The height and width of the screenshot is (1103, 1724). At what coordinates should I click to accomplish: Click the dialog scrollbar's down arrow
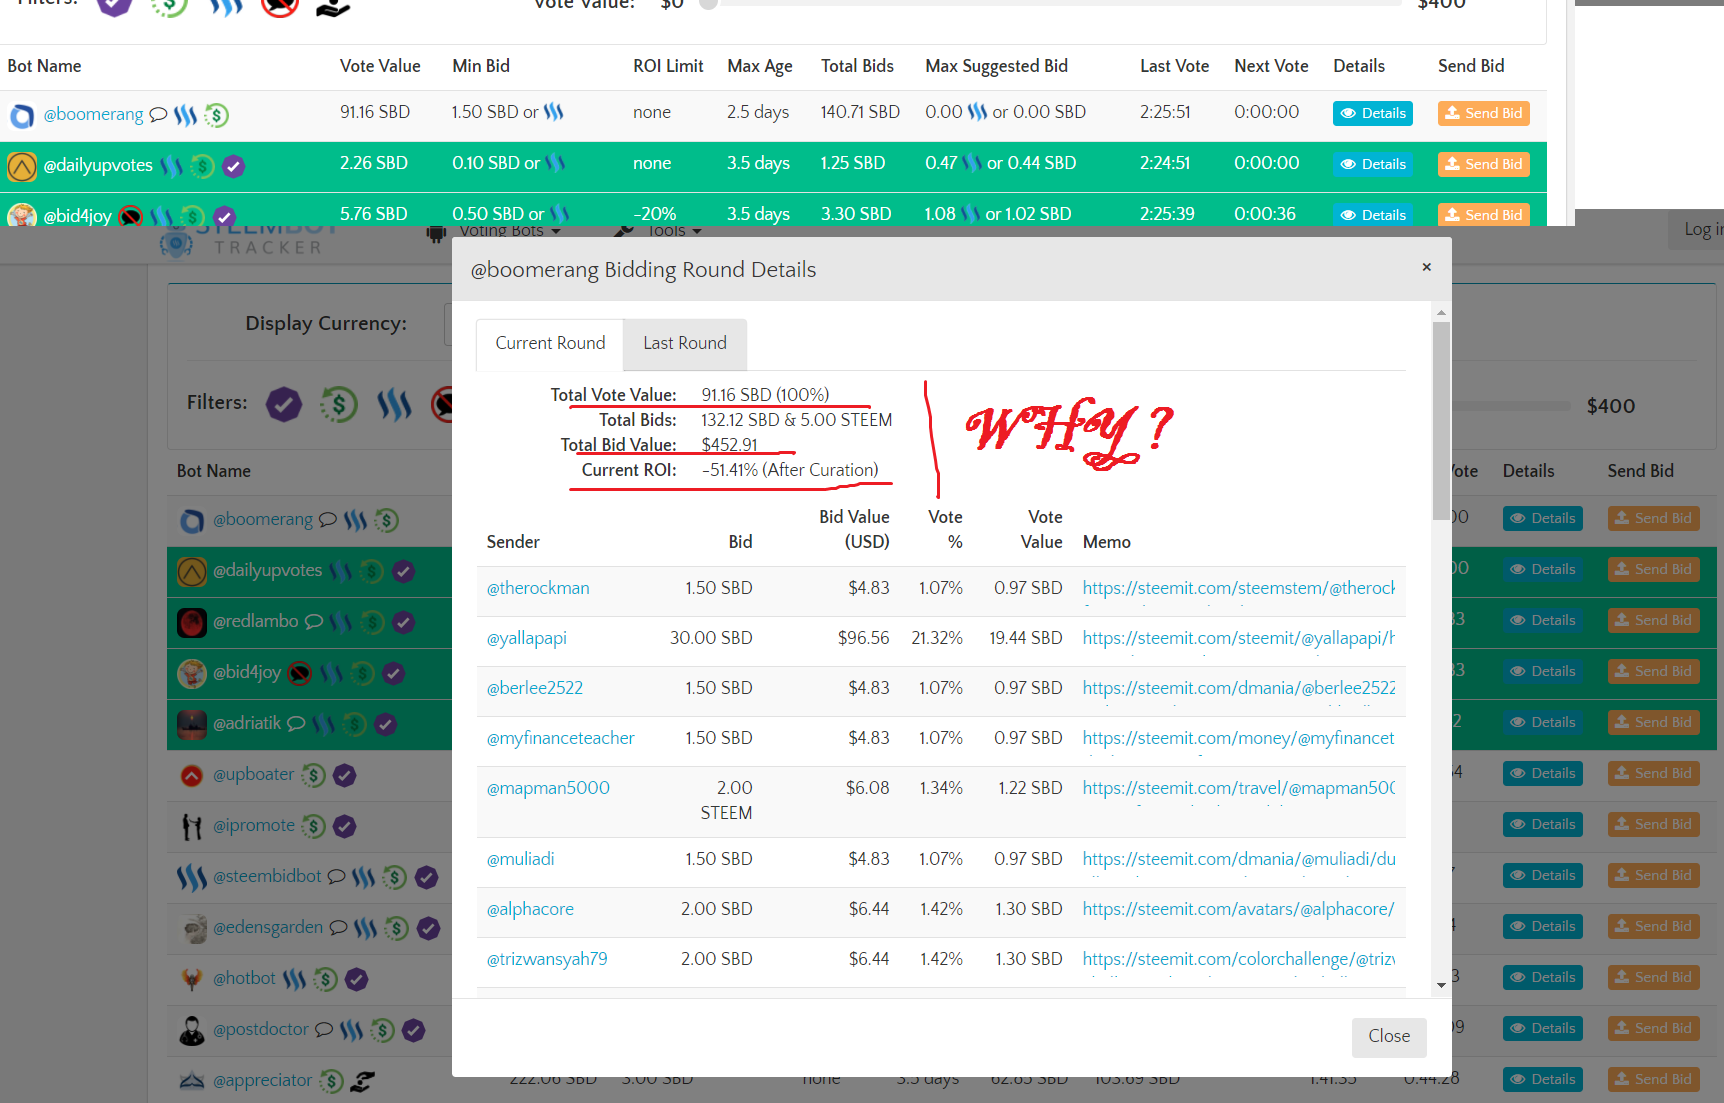(1441, 985)
